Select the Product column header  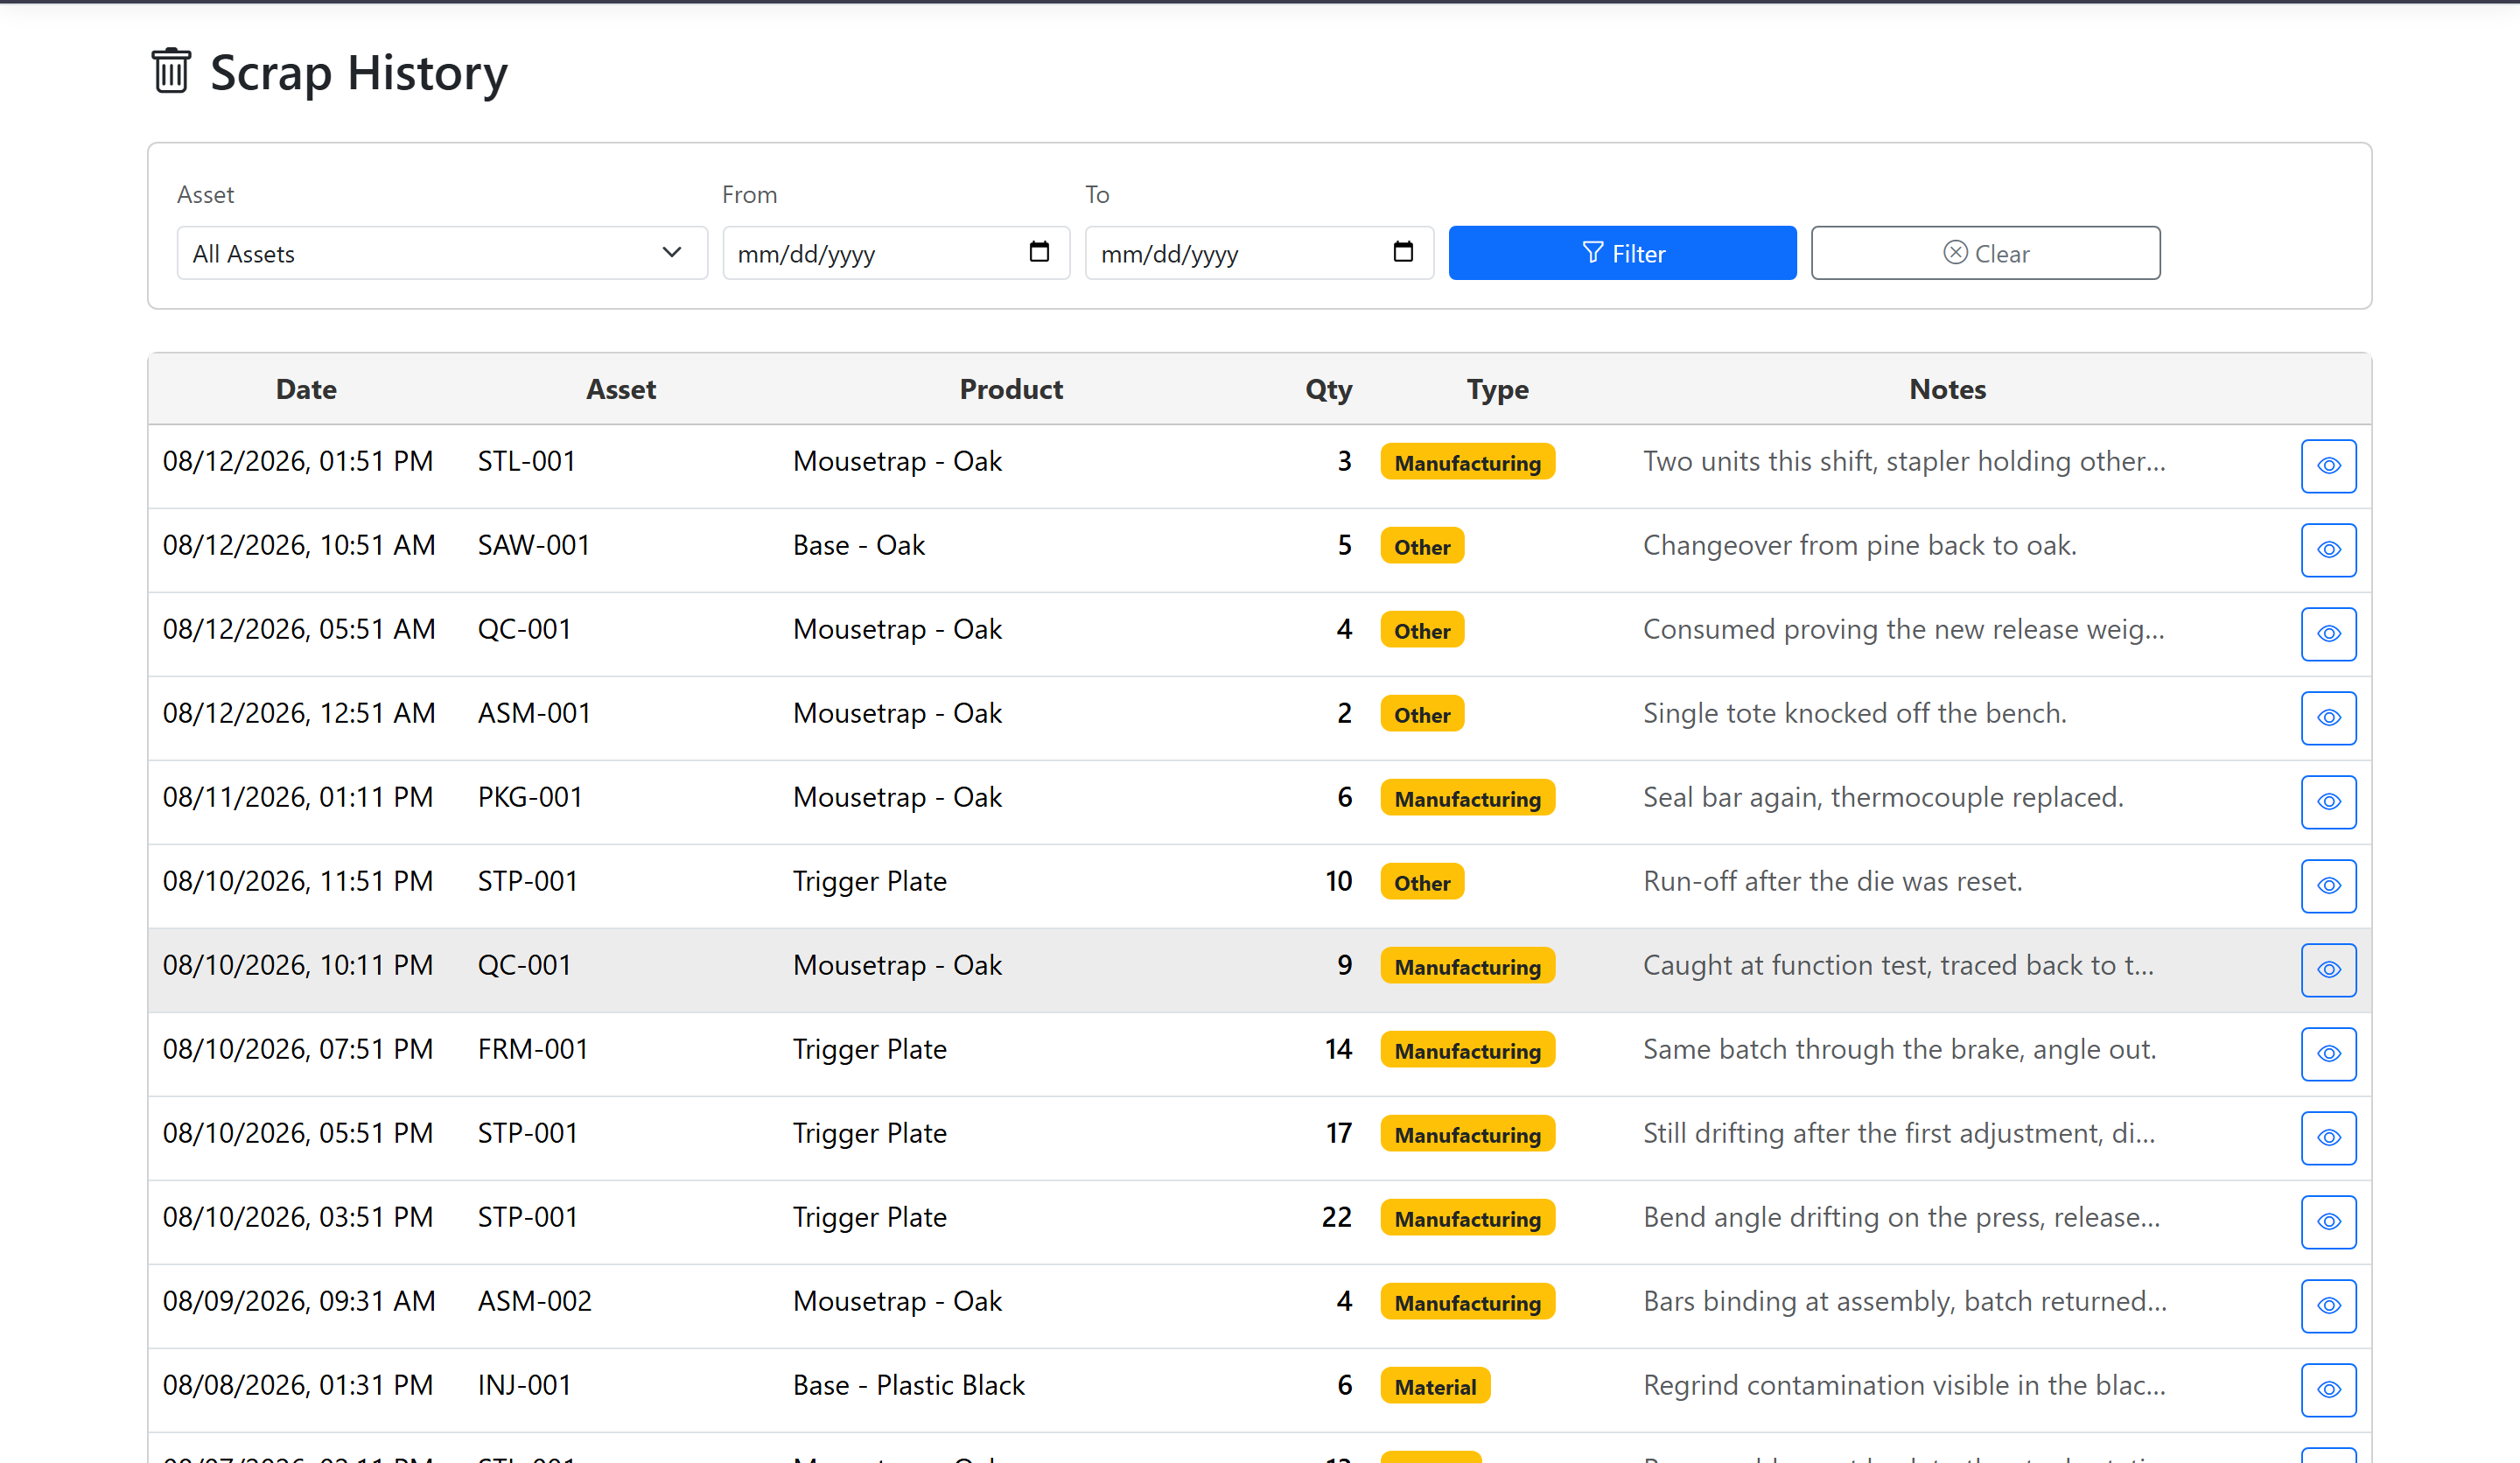[x=1011, y=389]
